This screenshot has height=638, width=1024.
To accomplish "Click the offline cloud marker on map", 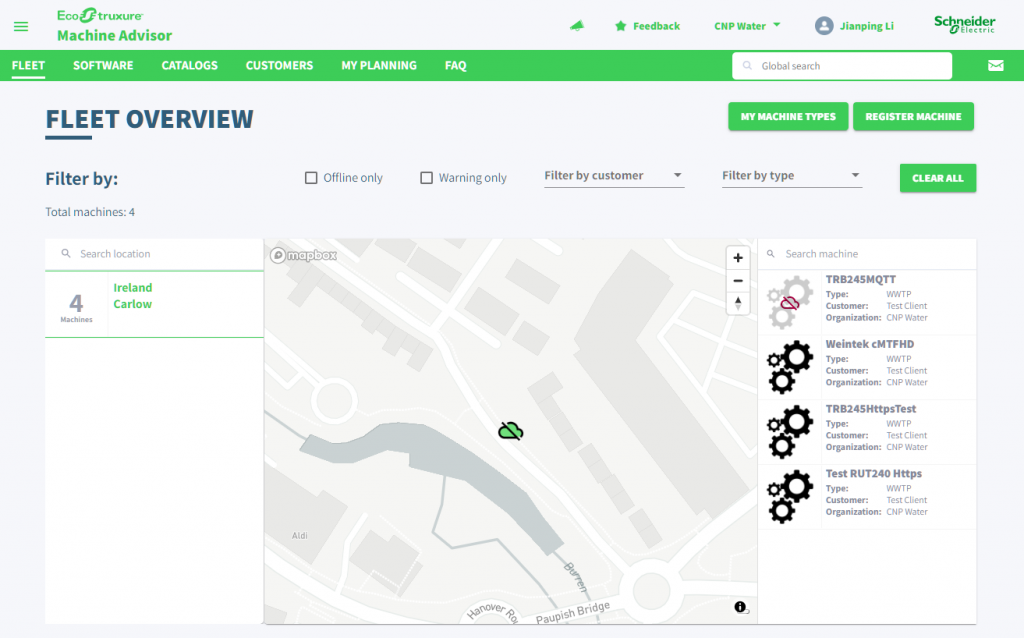I will (x=511, y=431).
